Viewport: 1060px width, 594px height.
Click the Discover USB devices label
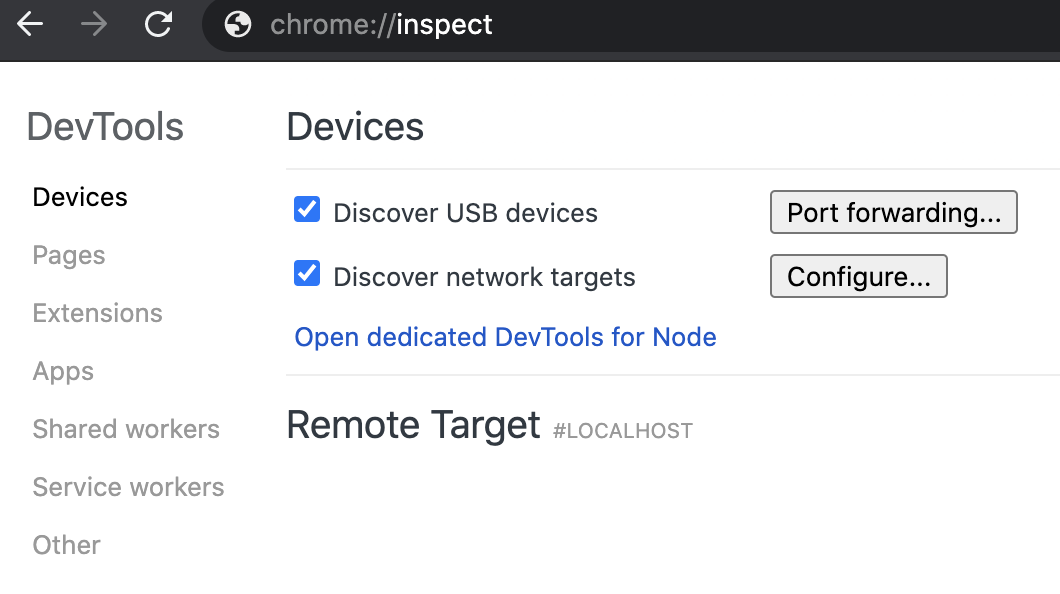pyautogui.click(x=465, y=213)
